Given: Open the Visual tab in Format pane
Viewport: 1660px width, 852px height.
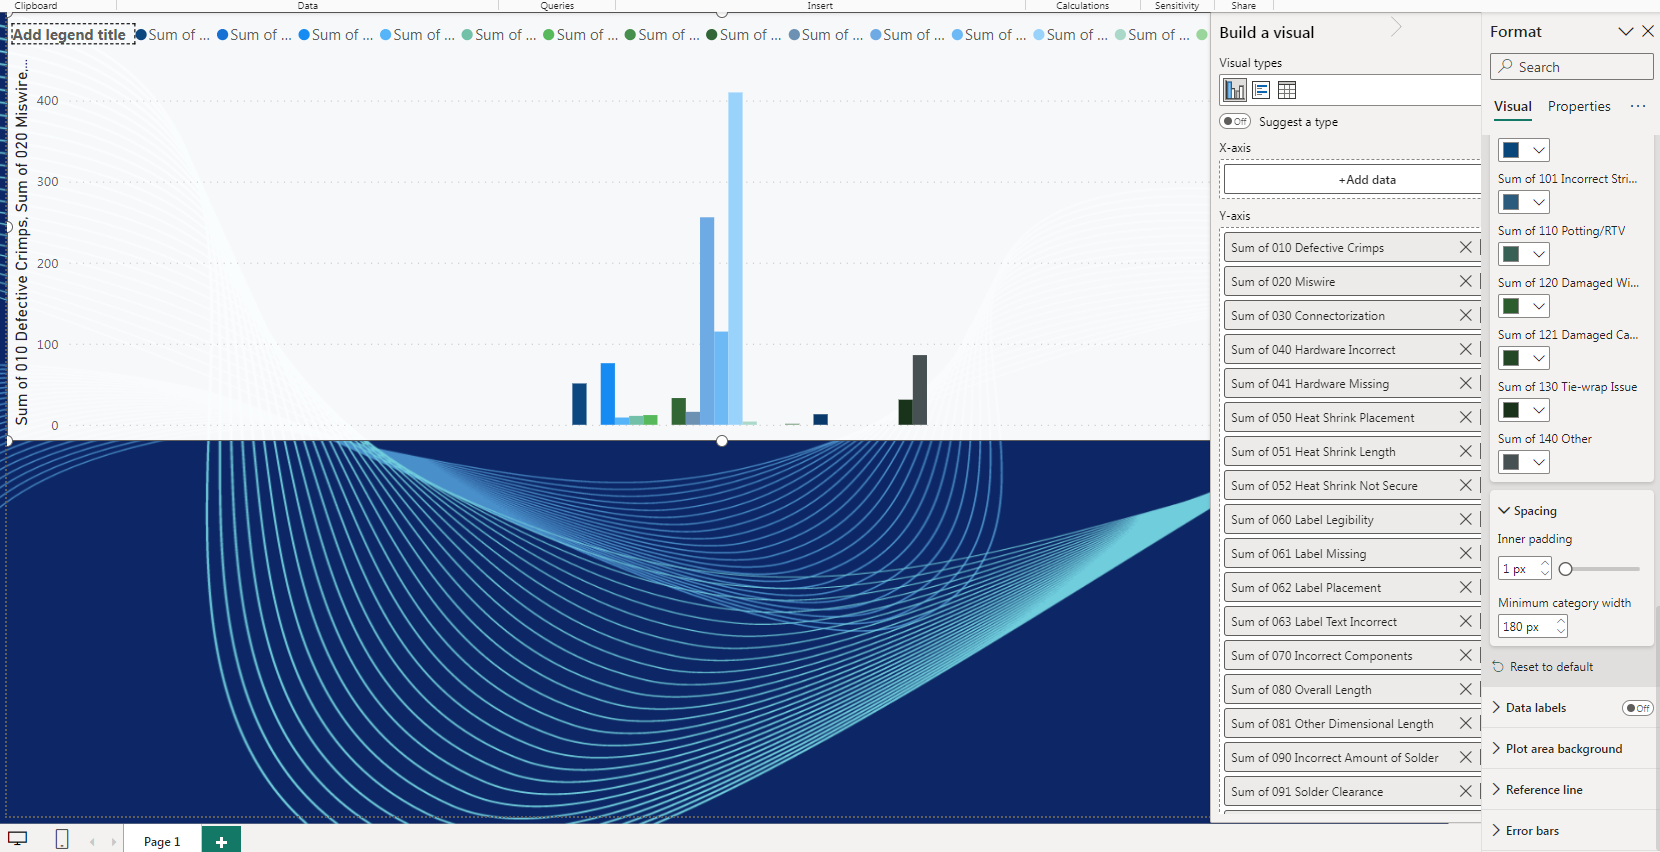Looking at the screenshot, I should (x=1513, y=106).
